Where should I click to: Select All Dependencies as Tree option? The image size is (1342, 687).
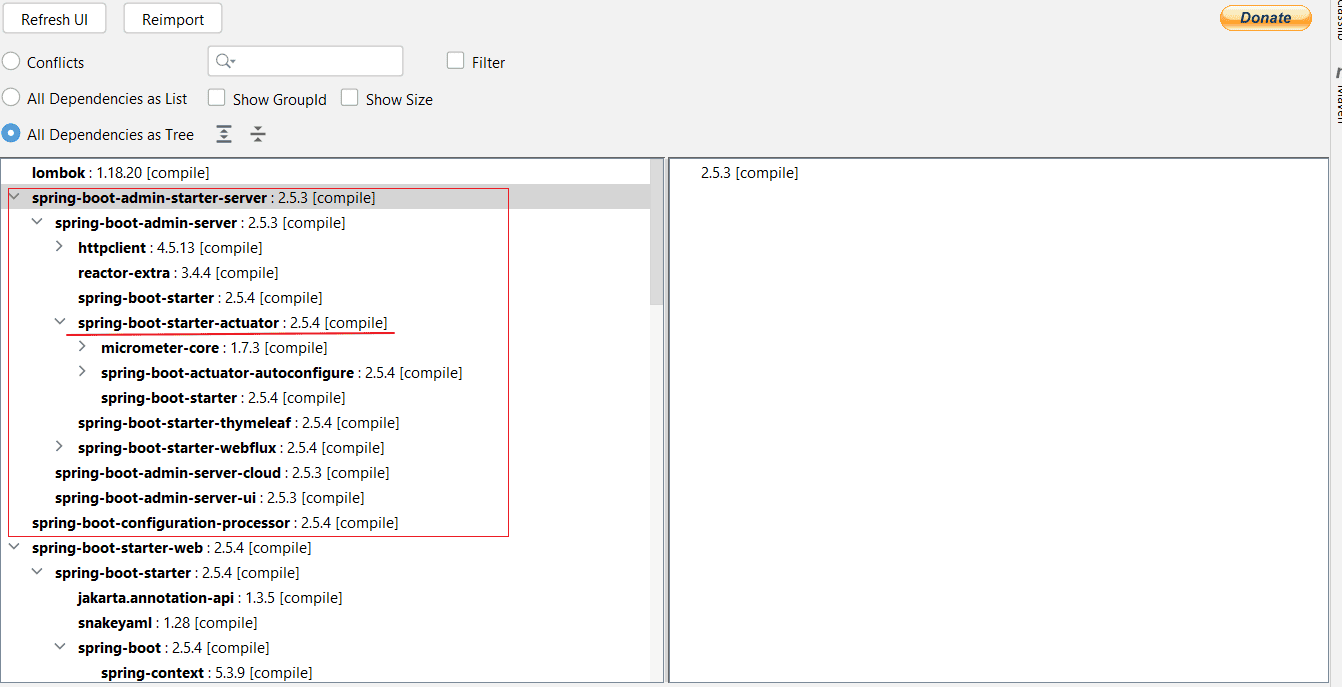coord(11,134)
